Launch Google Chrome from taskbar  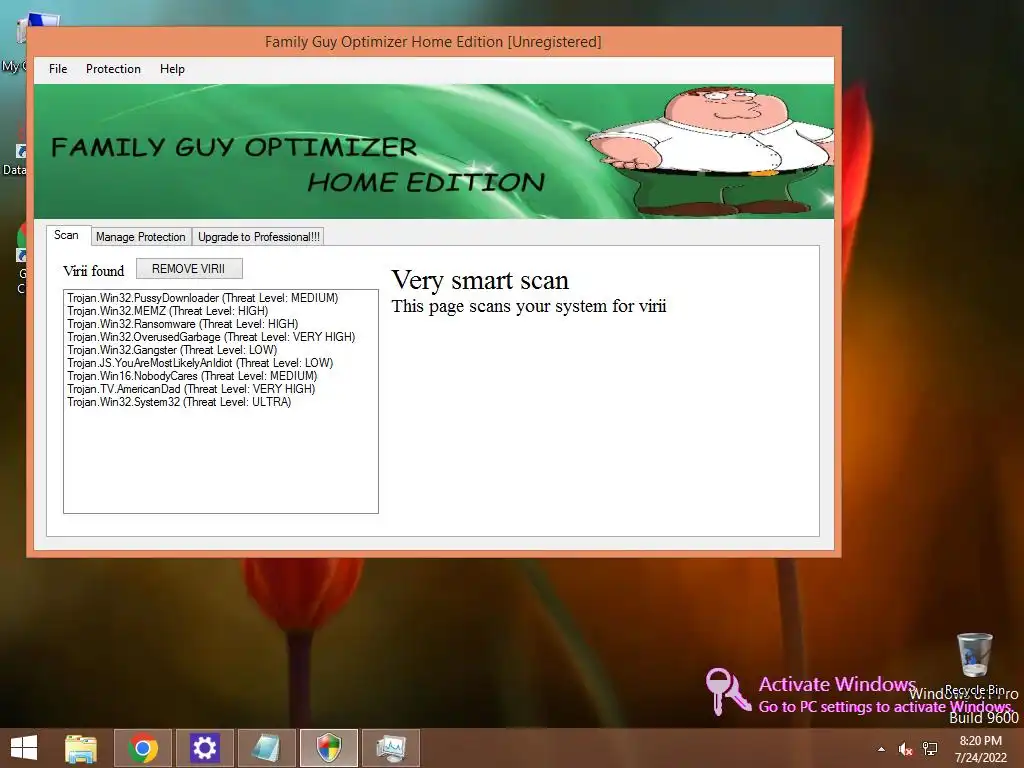[143, 748]
